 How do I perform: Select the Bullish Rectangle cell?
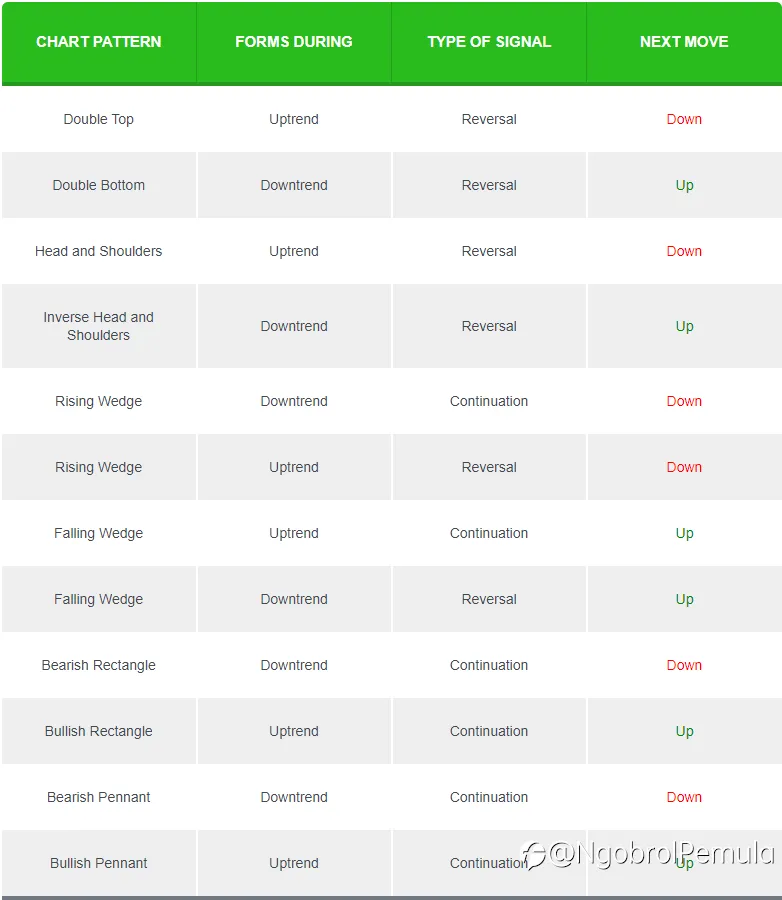pos(99,731)
